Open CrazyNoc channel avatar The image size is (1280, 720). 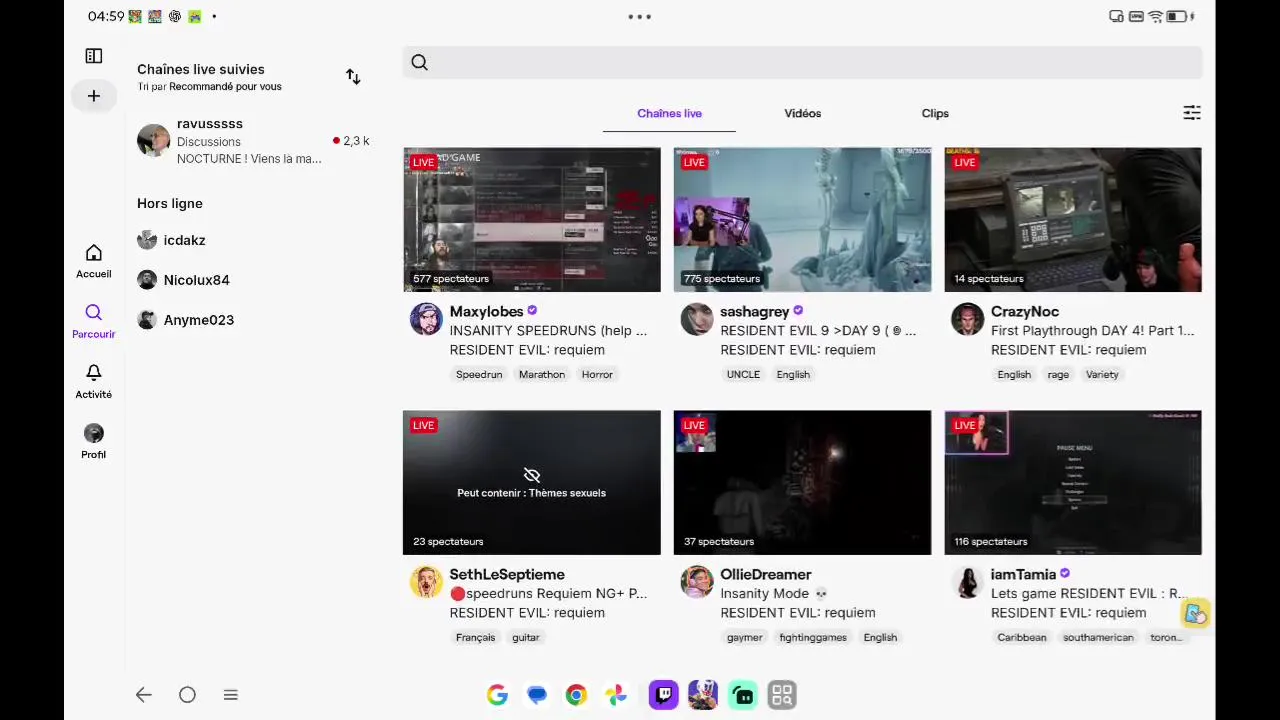[967, 320]
